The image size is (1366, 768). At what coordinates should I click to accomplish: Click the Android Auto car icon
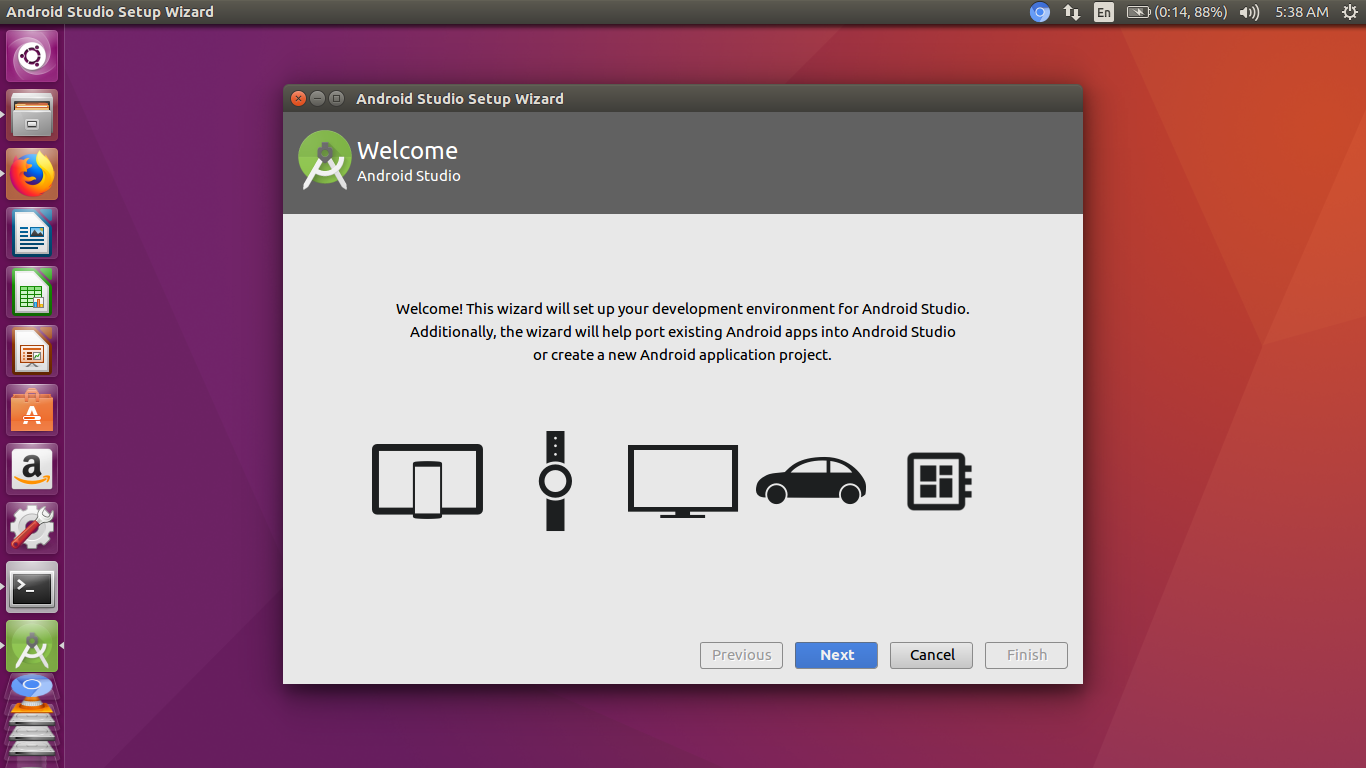tap(811, 481)
